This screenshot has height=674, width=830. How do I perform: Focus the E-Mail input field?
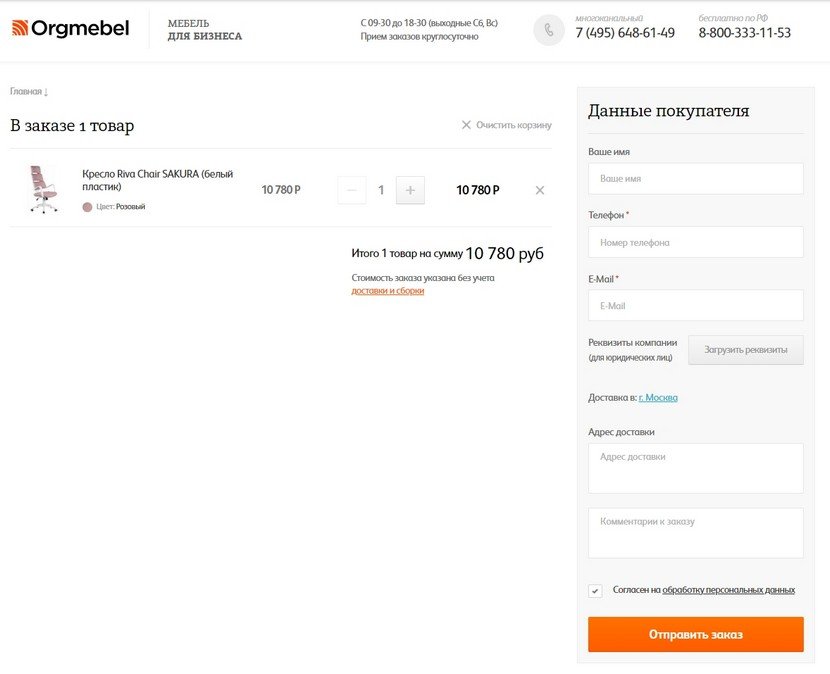click(696, 305)
